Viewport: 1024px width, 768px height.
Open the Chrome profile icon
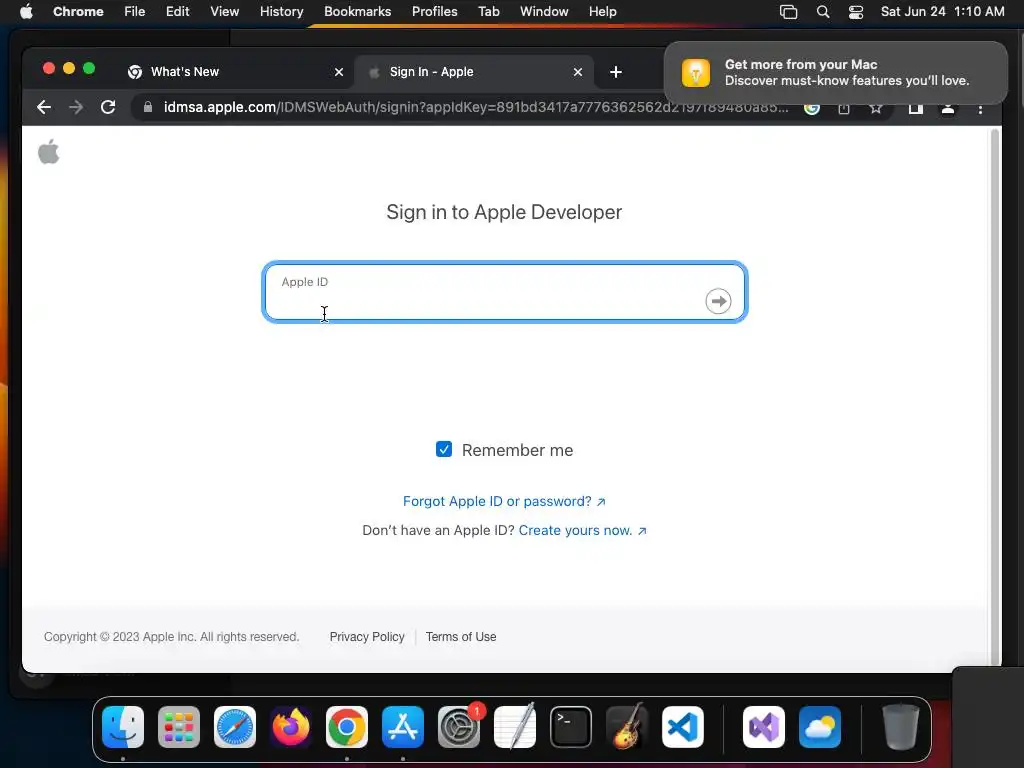[948, 109]
